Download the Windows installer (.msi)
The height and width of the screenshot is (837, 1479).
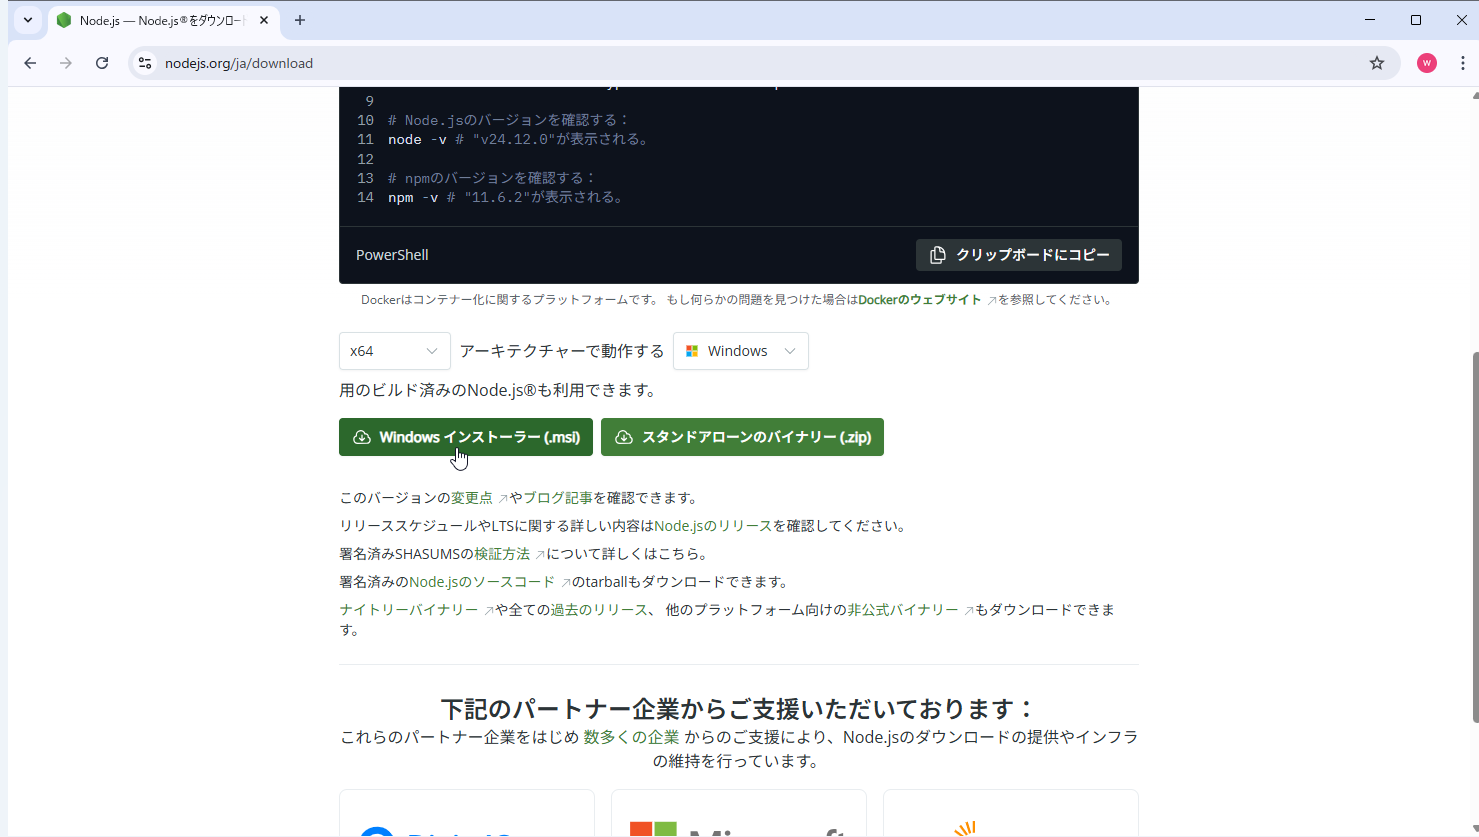(466, 437)
